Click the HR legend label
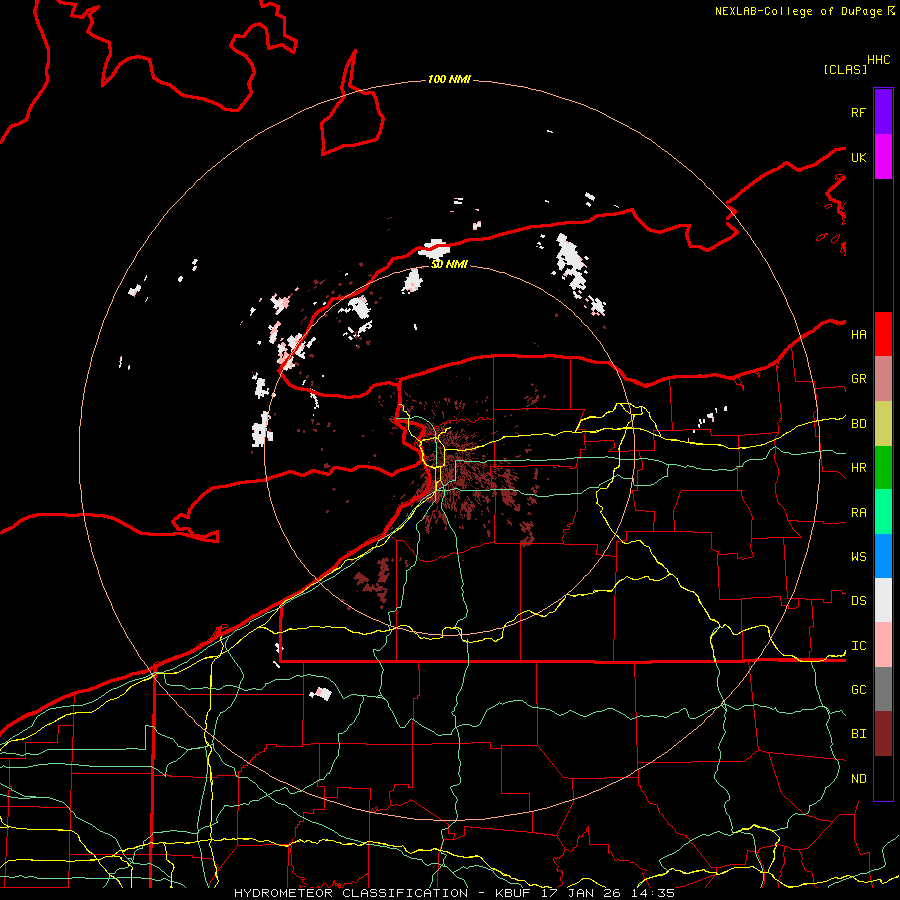The image size is (900, 900). tap(858, 468)
